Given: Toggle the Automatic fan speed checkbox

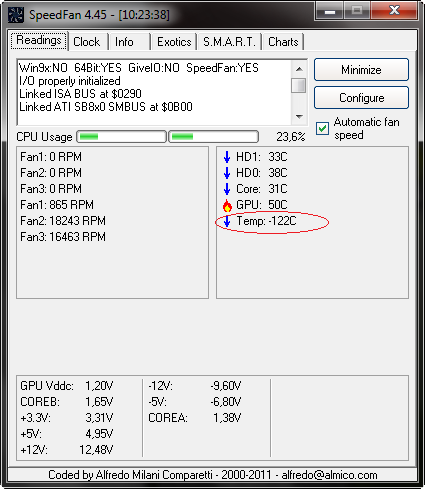Looking at the screenshot, I should 322,128.
